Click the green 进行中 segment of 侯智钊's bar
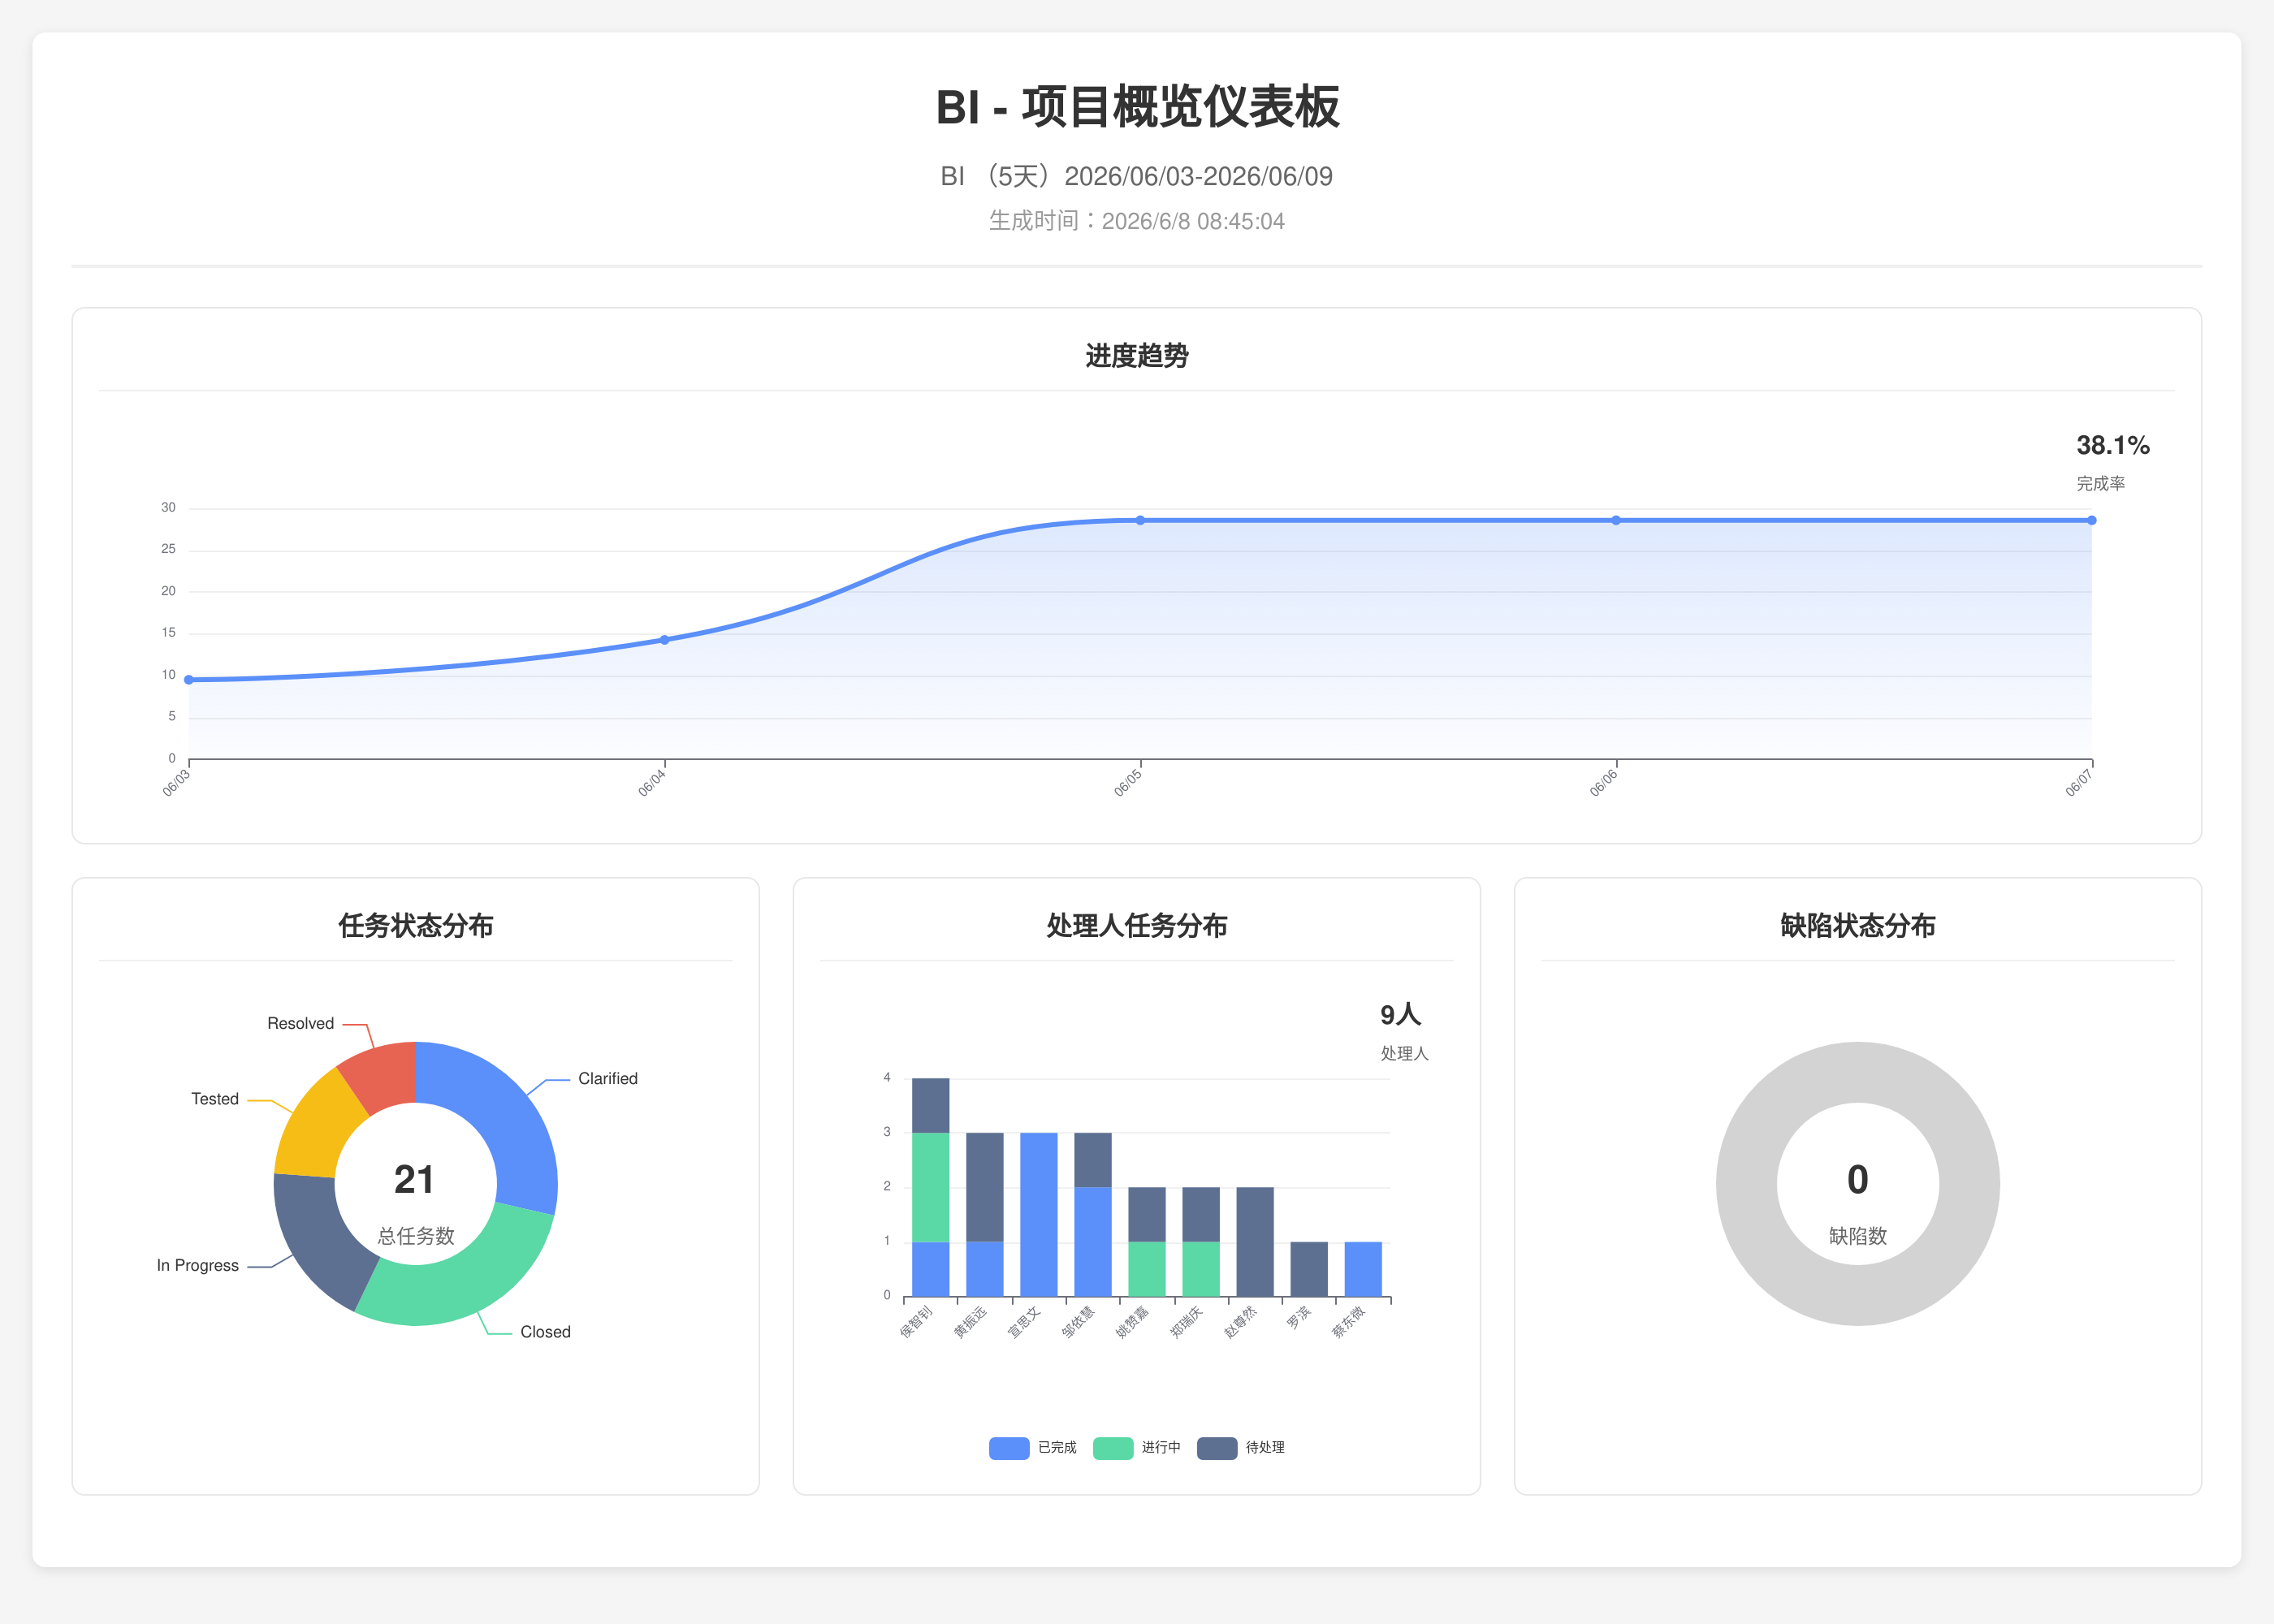The image size is (2274, 1624). point(931,1188)
